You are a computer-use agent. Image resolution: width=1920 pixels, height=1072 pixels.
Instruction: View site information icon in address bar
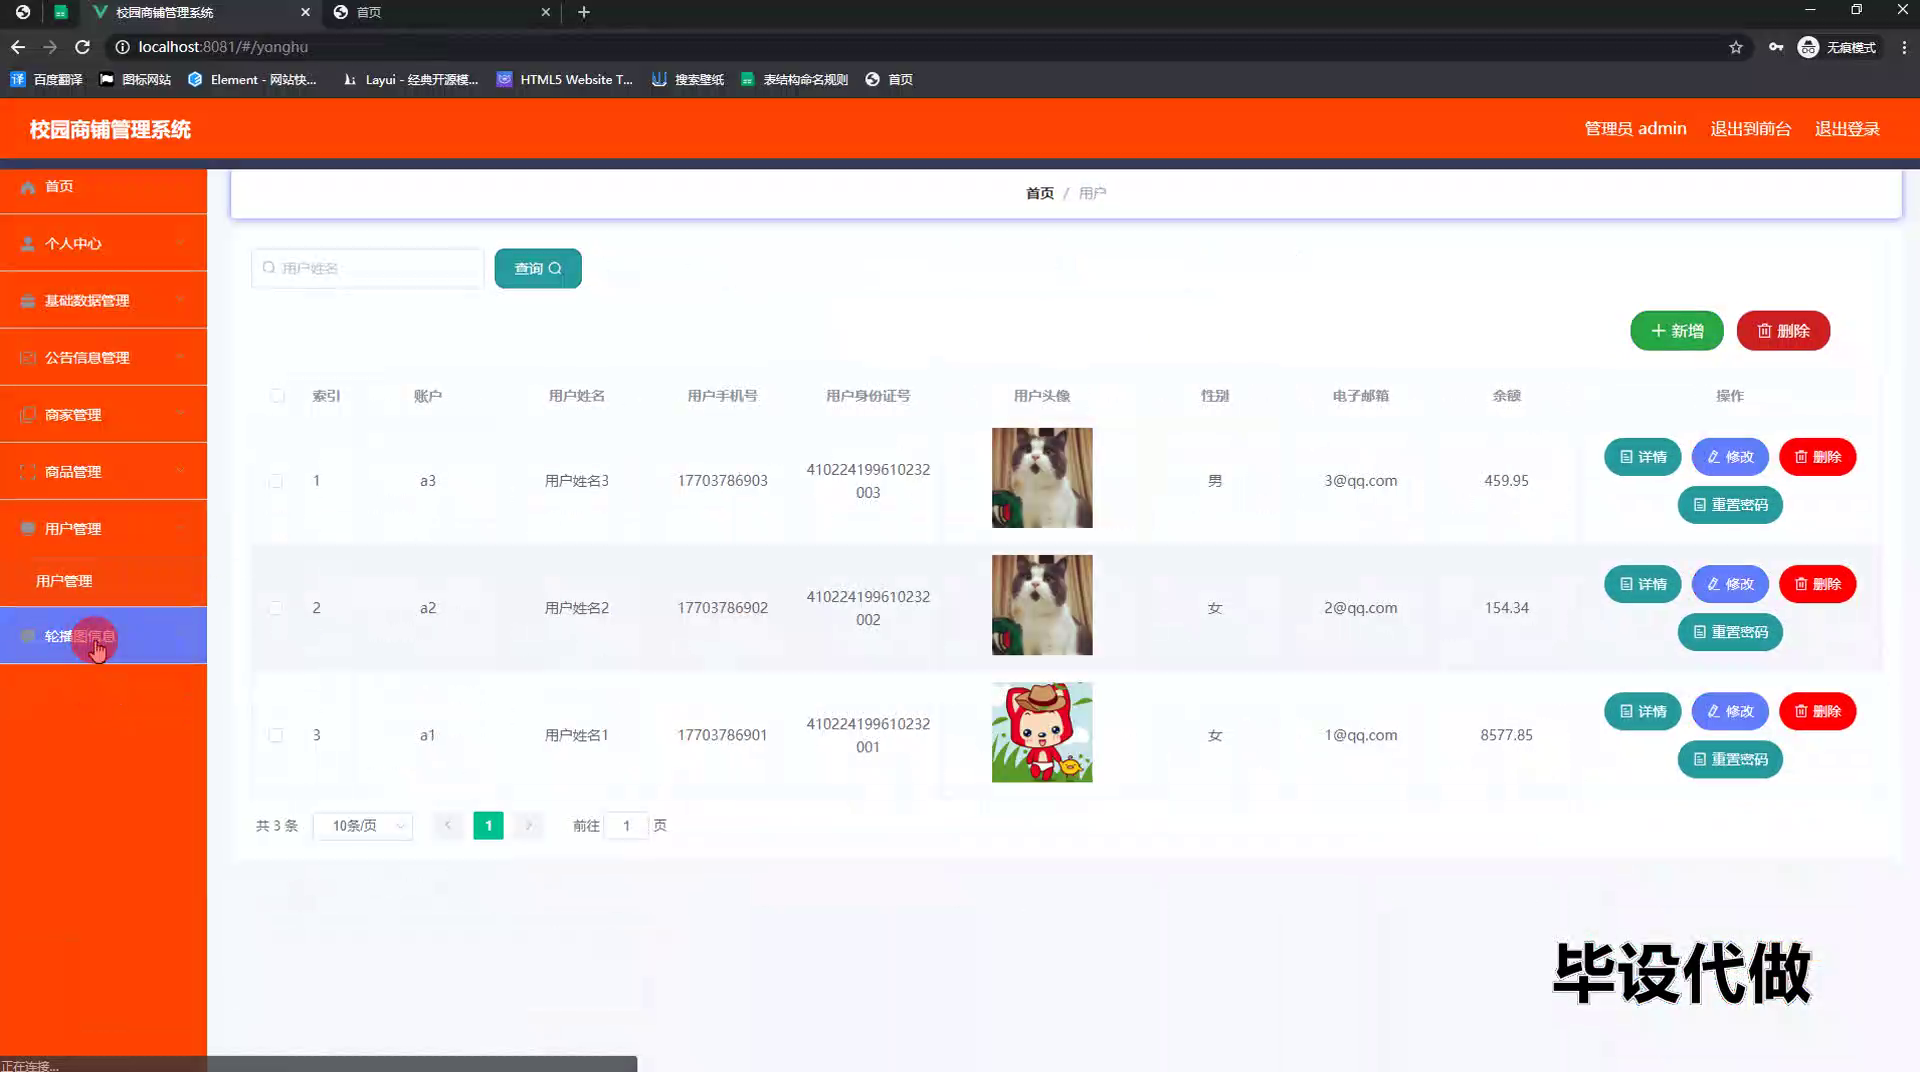pos(122,47)
